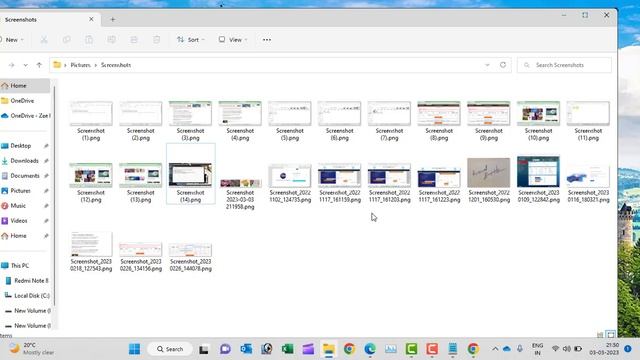This screenshot has height=360, width=640.
Task: Go up one folder level
Action: pos(39,65)
